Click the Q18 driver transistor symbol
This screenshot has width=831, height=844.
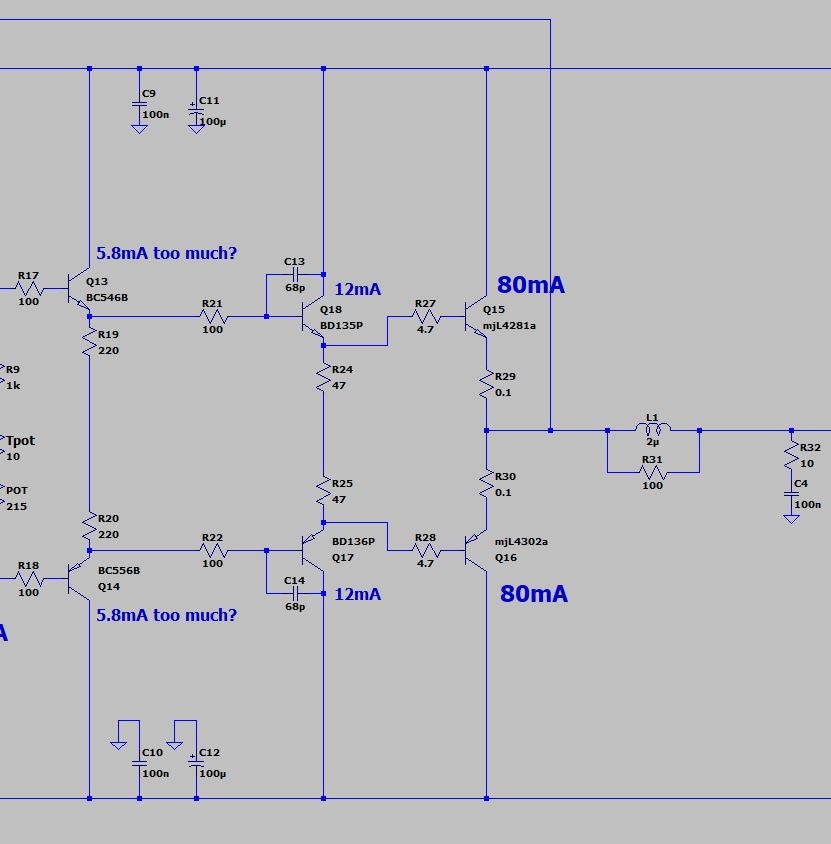pyautogui.click(x=313, y=318)
